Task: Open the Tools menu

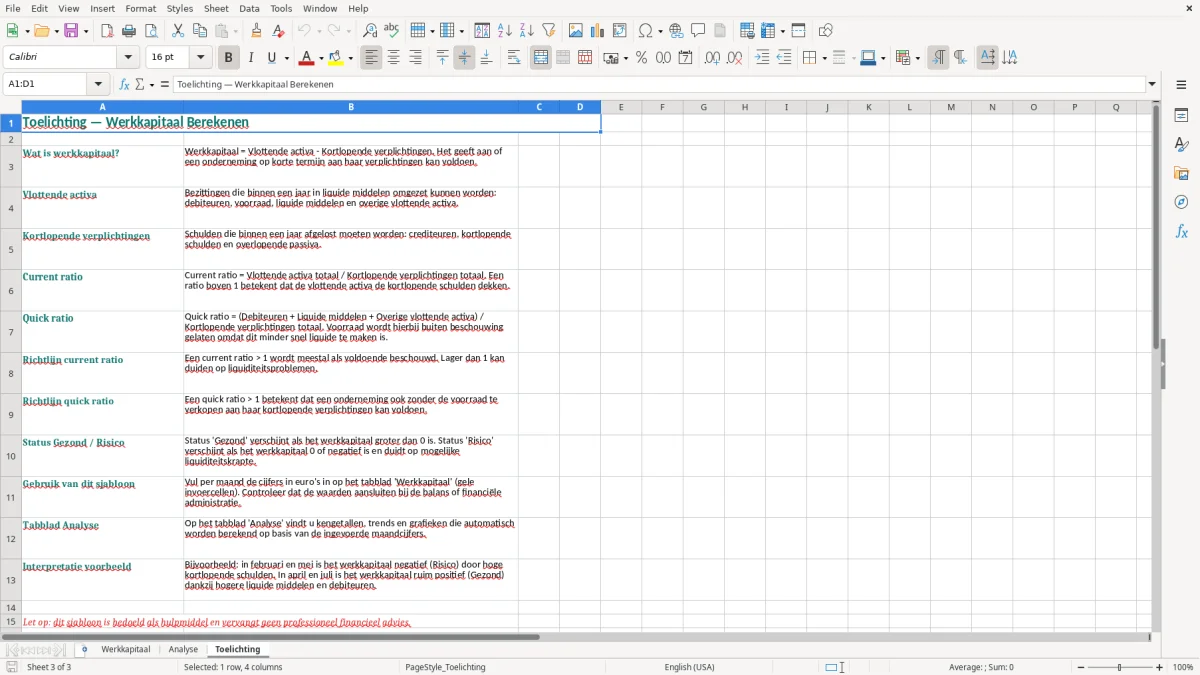Action: point(281,8)
